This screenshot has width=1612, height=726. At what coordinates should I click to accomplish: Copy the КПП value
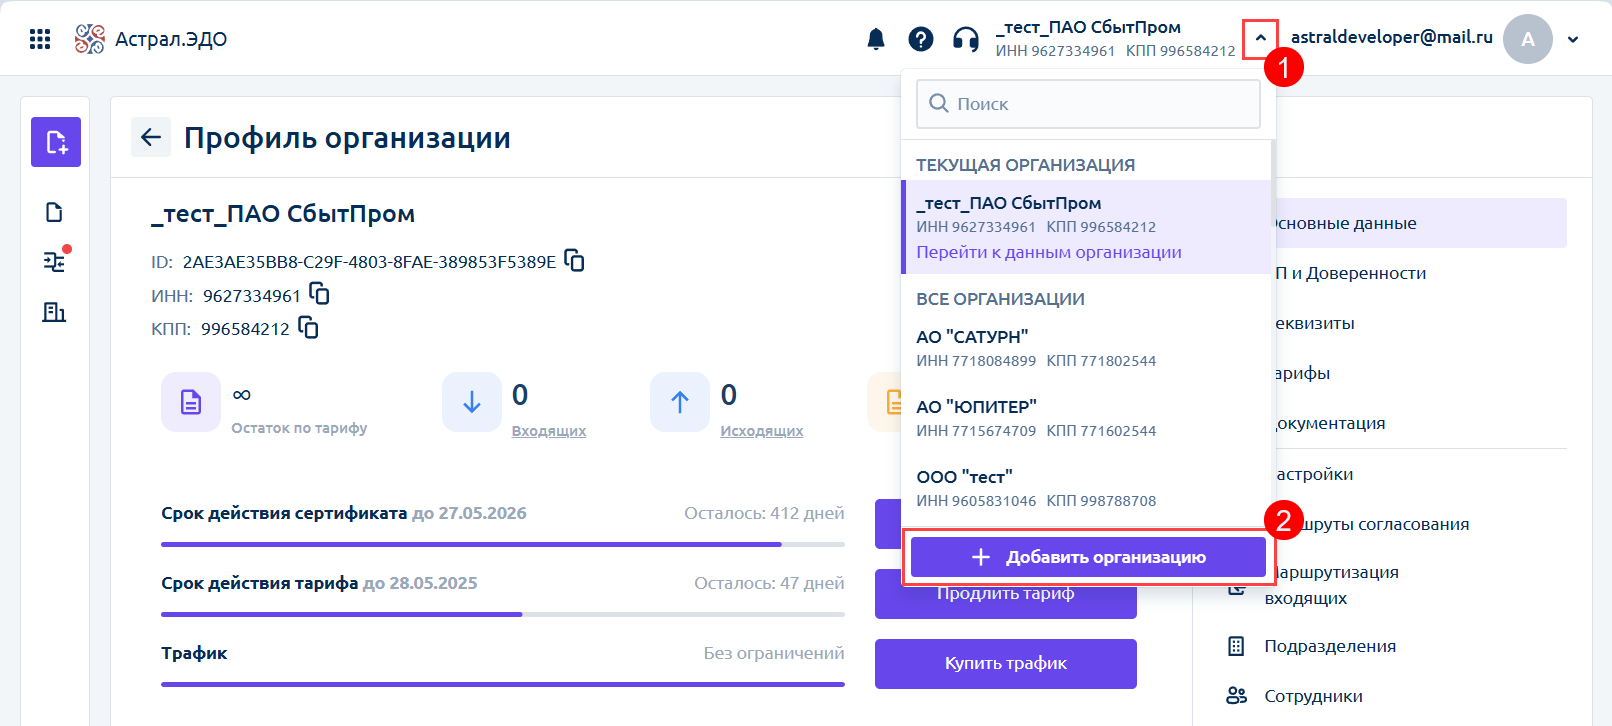pos(308,327)
